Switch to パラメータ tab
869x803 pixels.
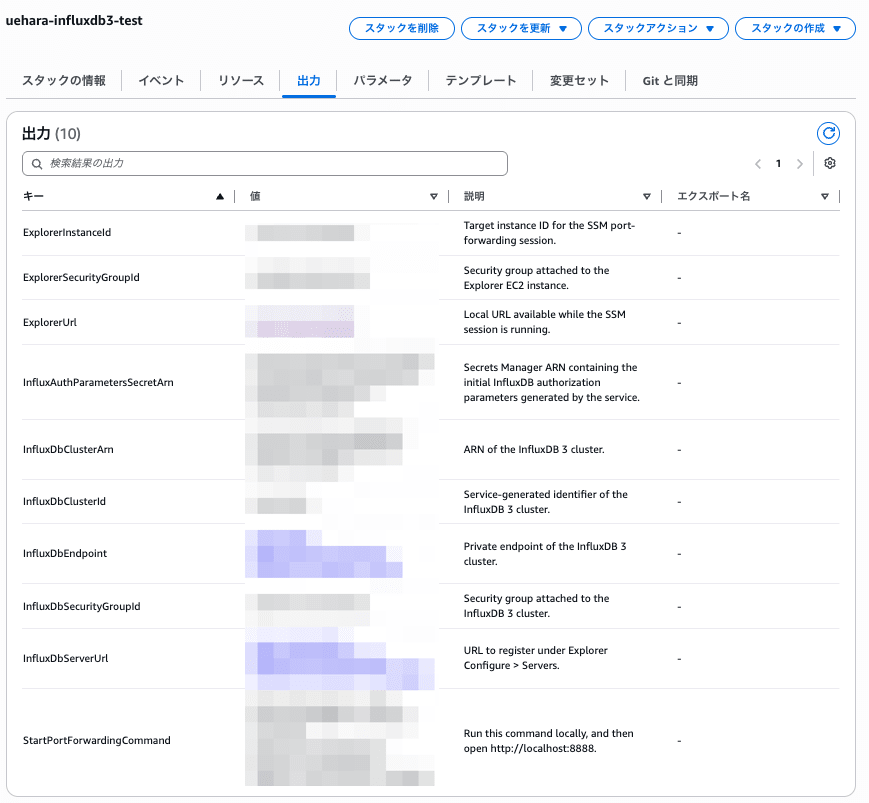coord(382,80)
